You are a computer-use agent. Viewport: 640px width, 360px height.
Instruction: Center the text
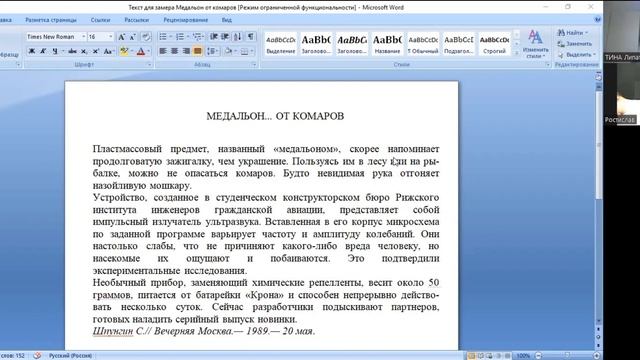point(175,51)
